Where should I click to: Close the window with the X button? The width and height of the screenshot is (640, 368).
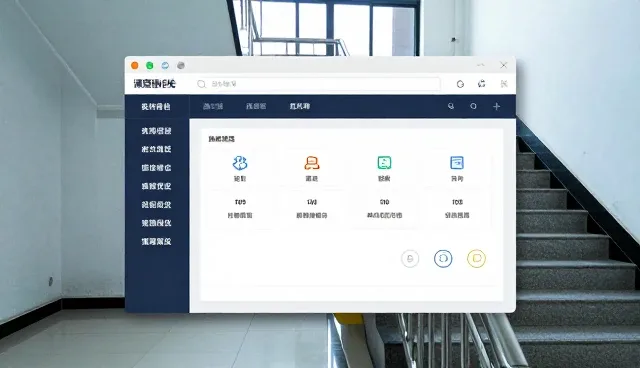point(504,65)
